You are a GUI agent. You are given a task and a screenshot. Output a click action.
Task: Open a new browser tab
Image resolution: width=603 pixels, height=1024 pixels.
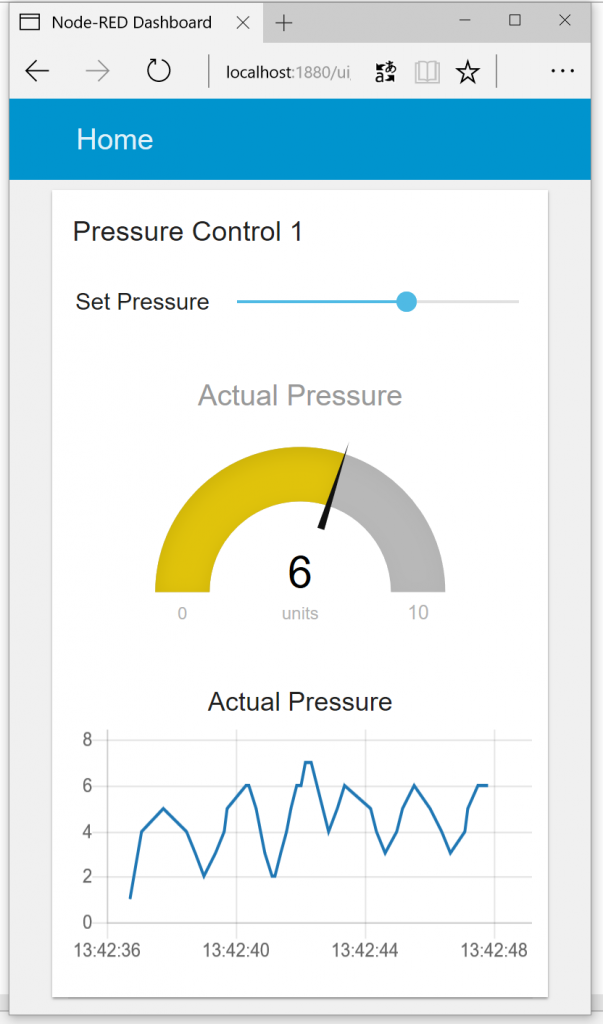click(284, 22)
